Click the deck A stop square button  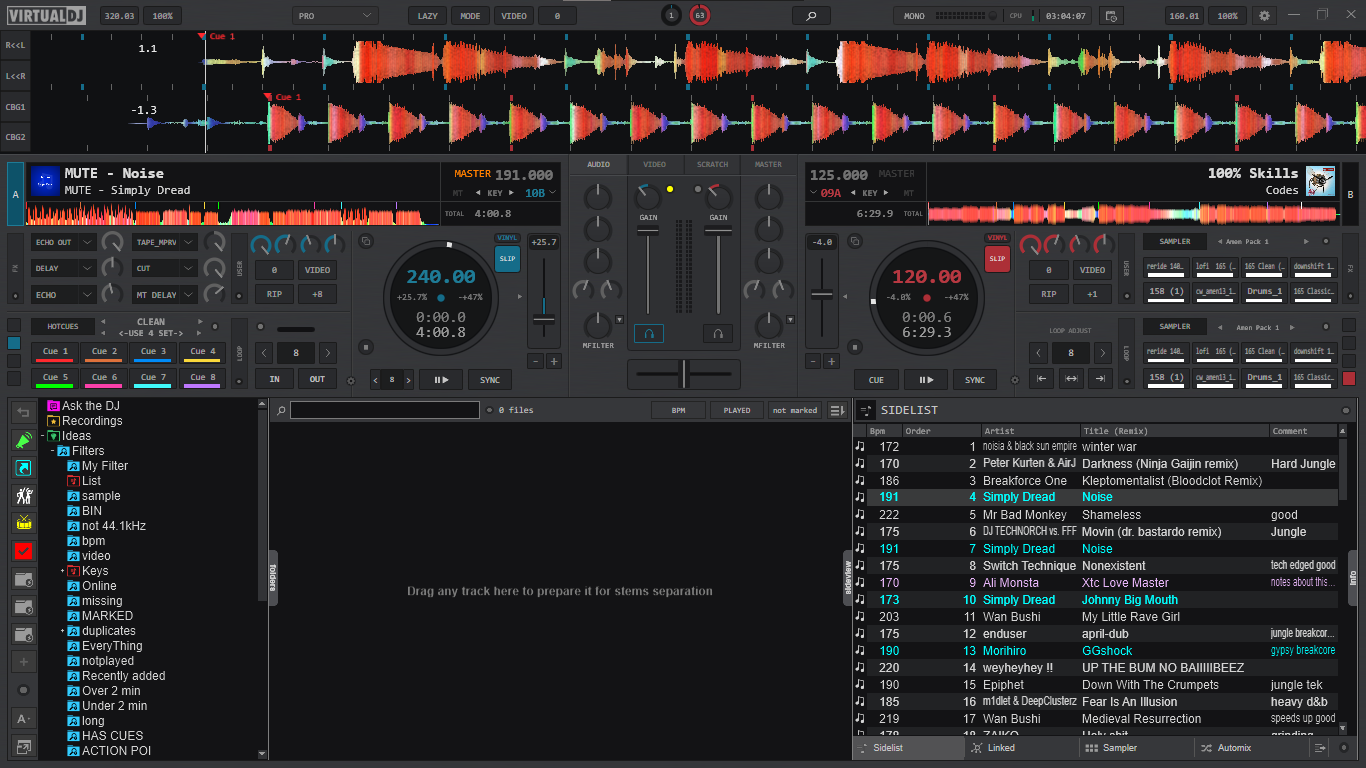[x=366, y=347]
